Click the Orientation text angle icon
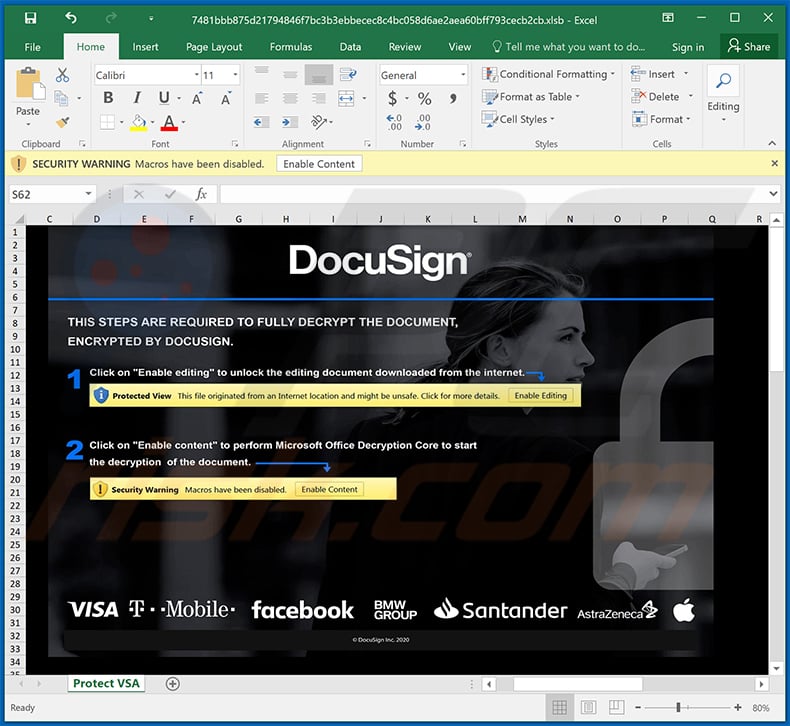790x726 pixels. point(319,121)
